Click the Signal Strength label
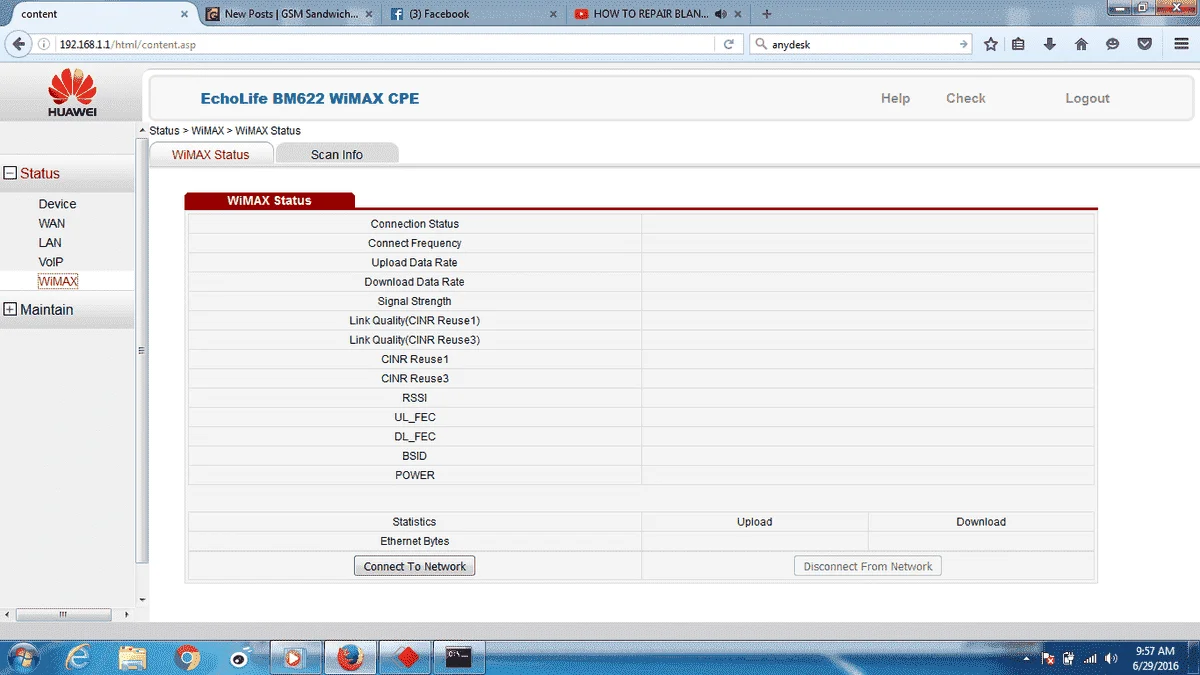Viewport: 1200px width, 675px height. tap(415, 301)
